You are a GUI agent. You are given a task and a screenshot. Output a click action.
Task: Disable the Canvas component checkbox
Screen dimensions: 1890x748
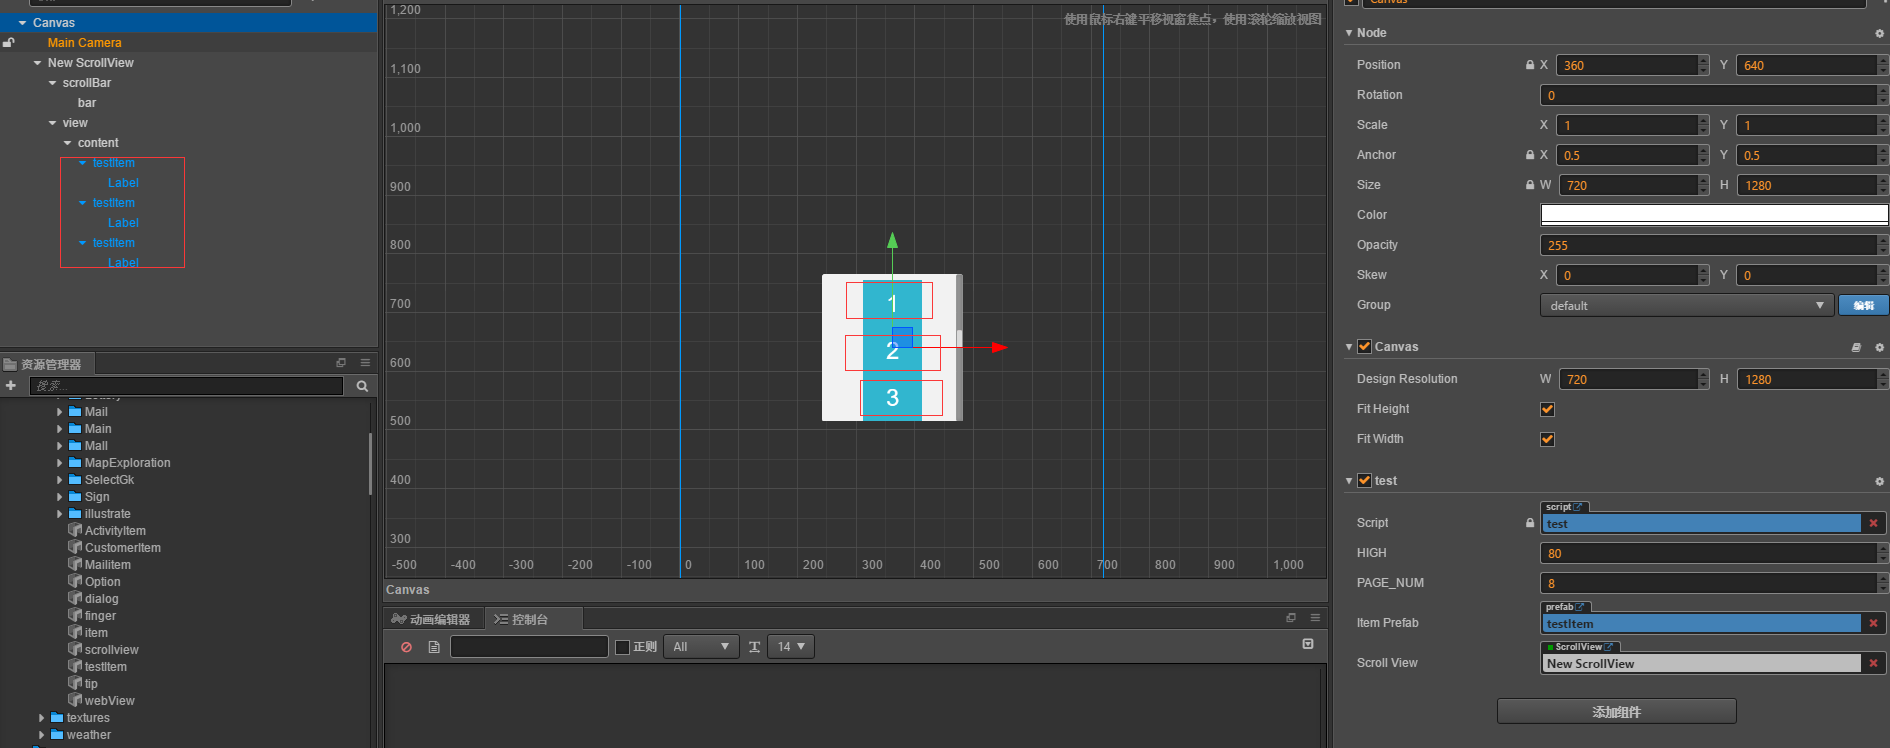click(1364, 347)
